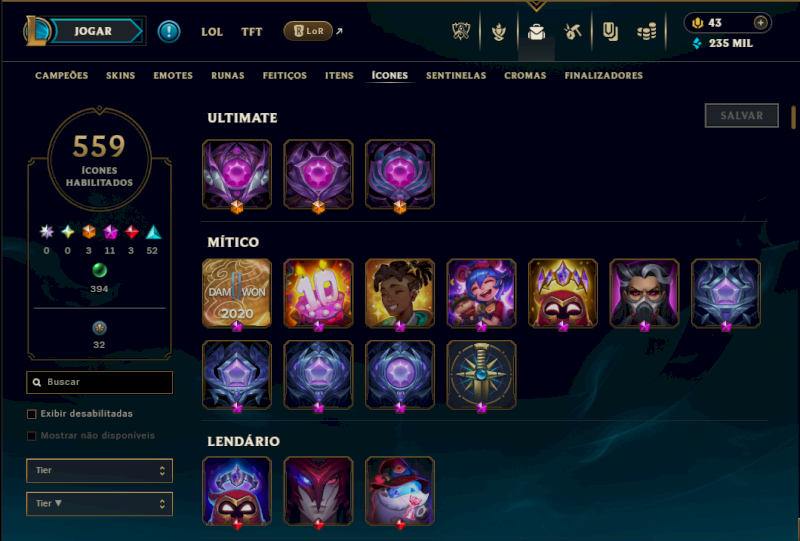The height and width of the screenshot is (541, 800).
Task: Expand the Tier descending sort dropdown
Action: point(99,504)
